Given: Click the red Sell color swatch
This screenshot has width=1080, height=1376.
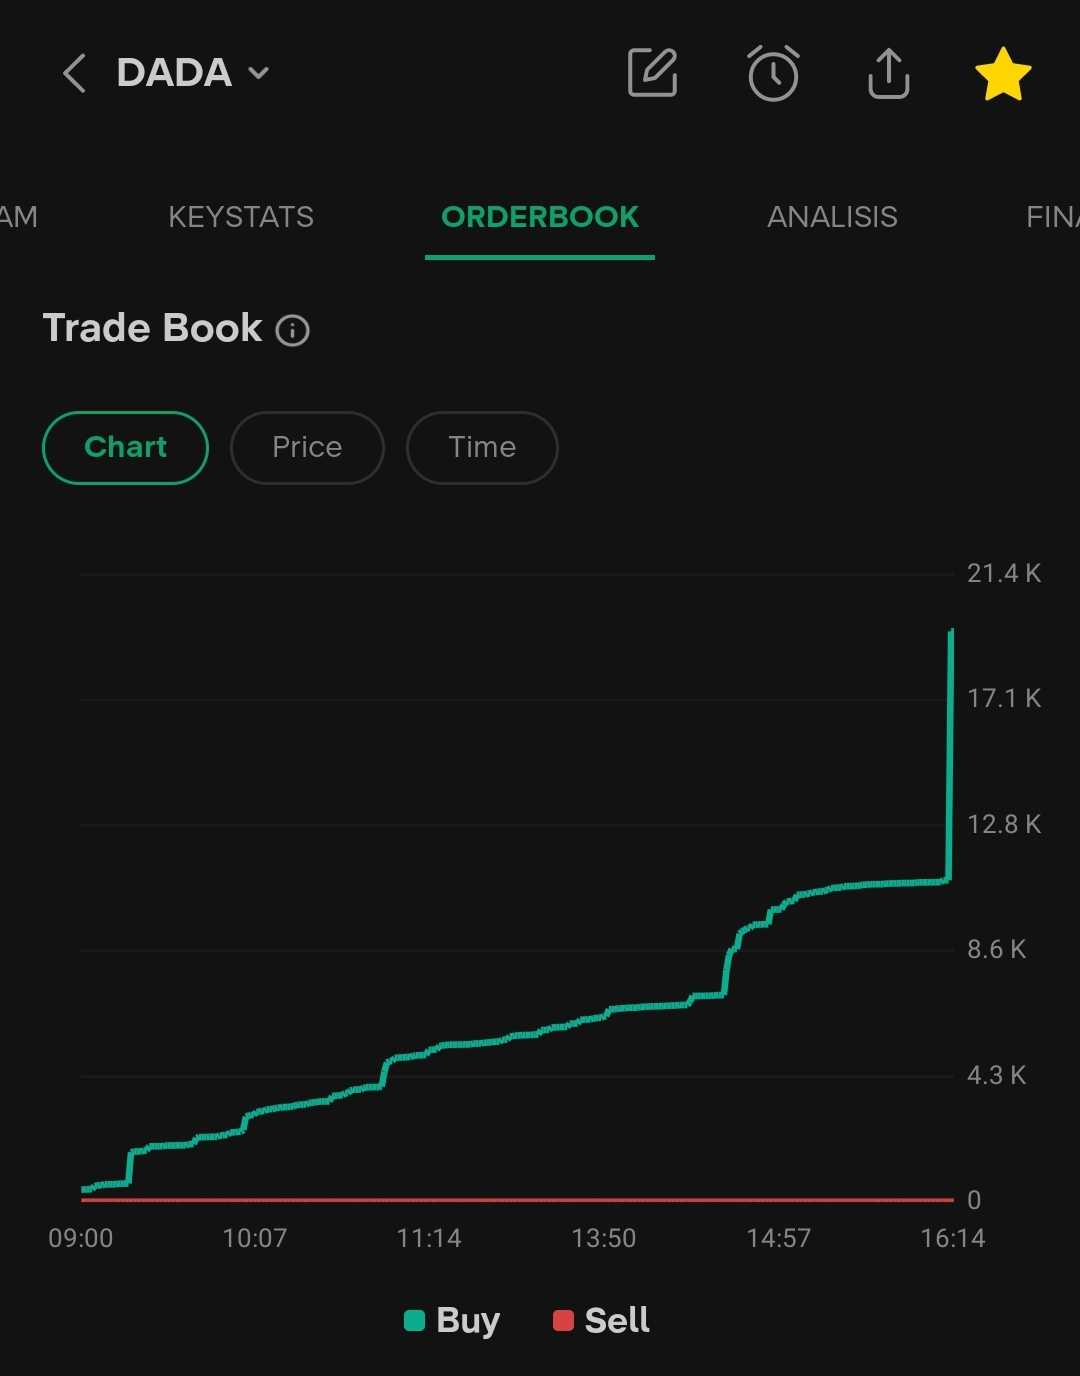Looking at the screenshot, I should 563,1321.
